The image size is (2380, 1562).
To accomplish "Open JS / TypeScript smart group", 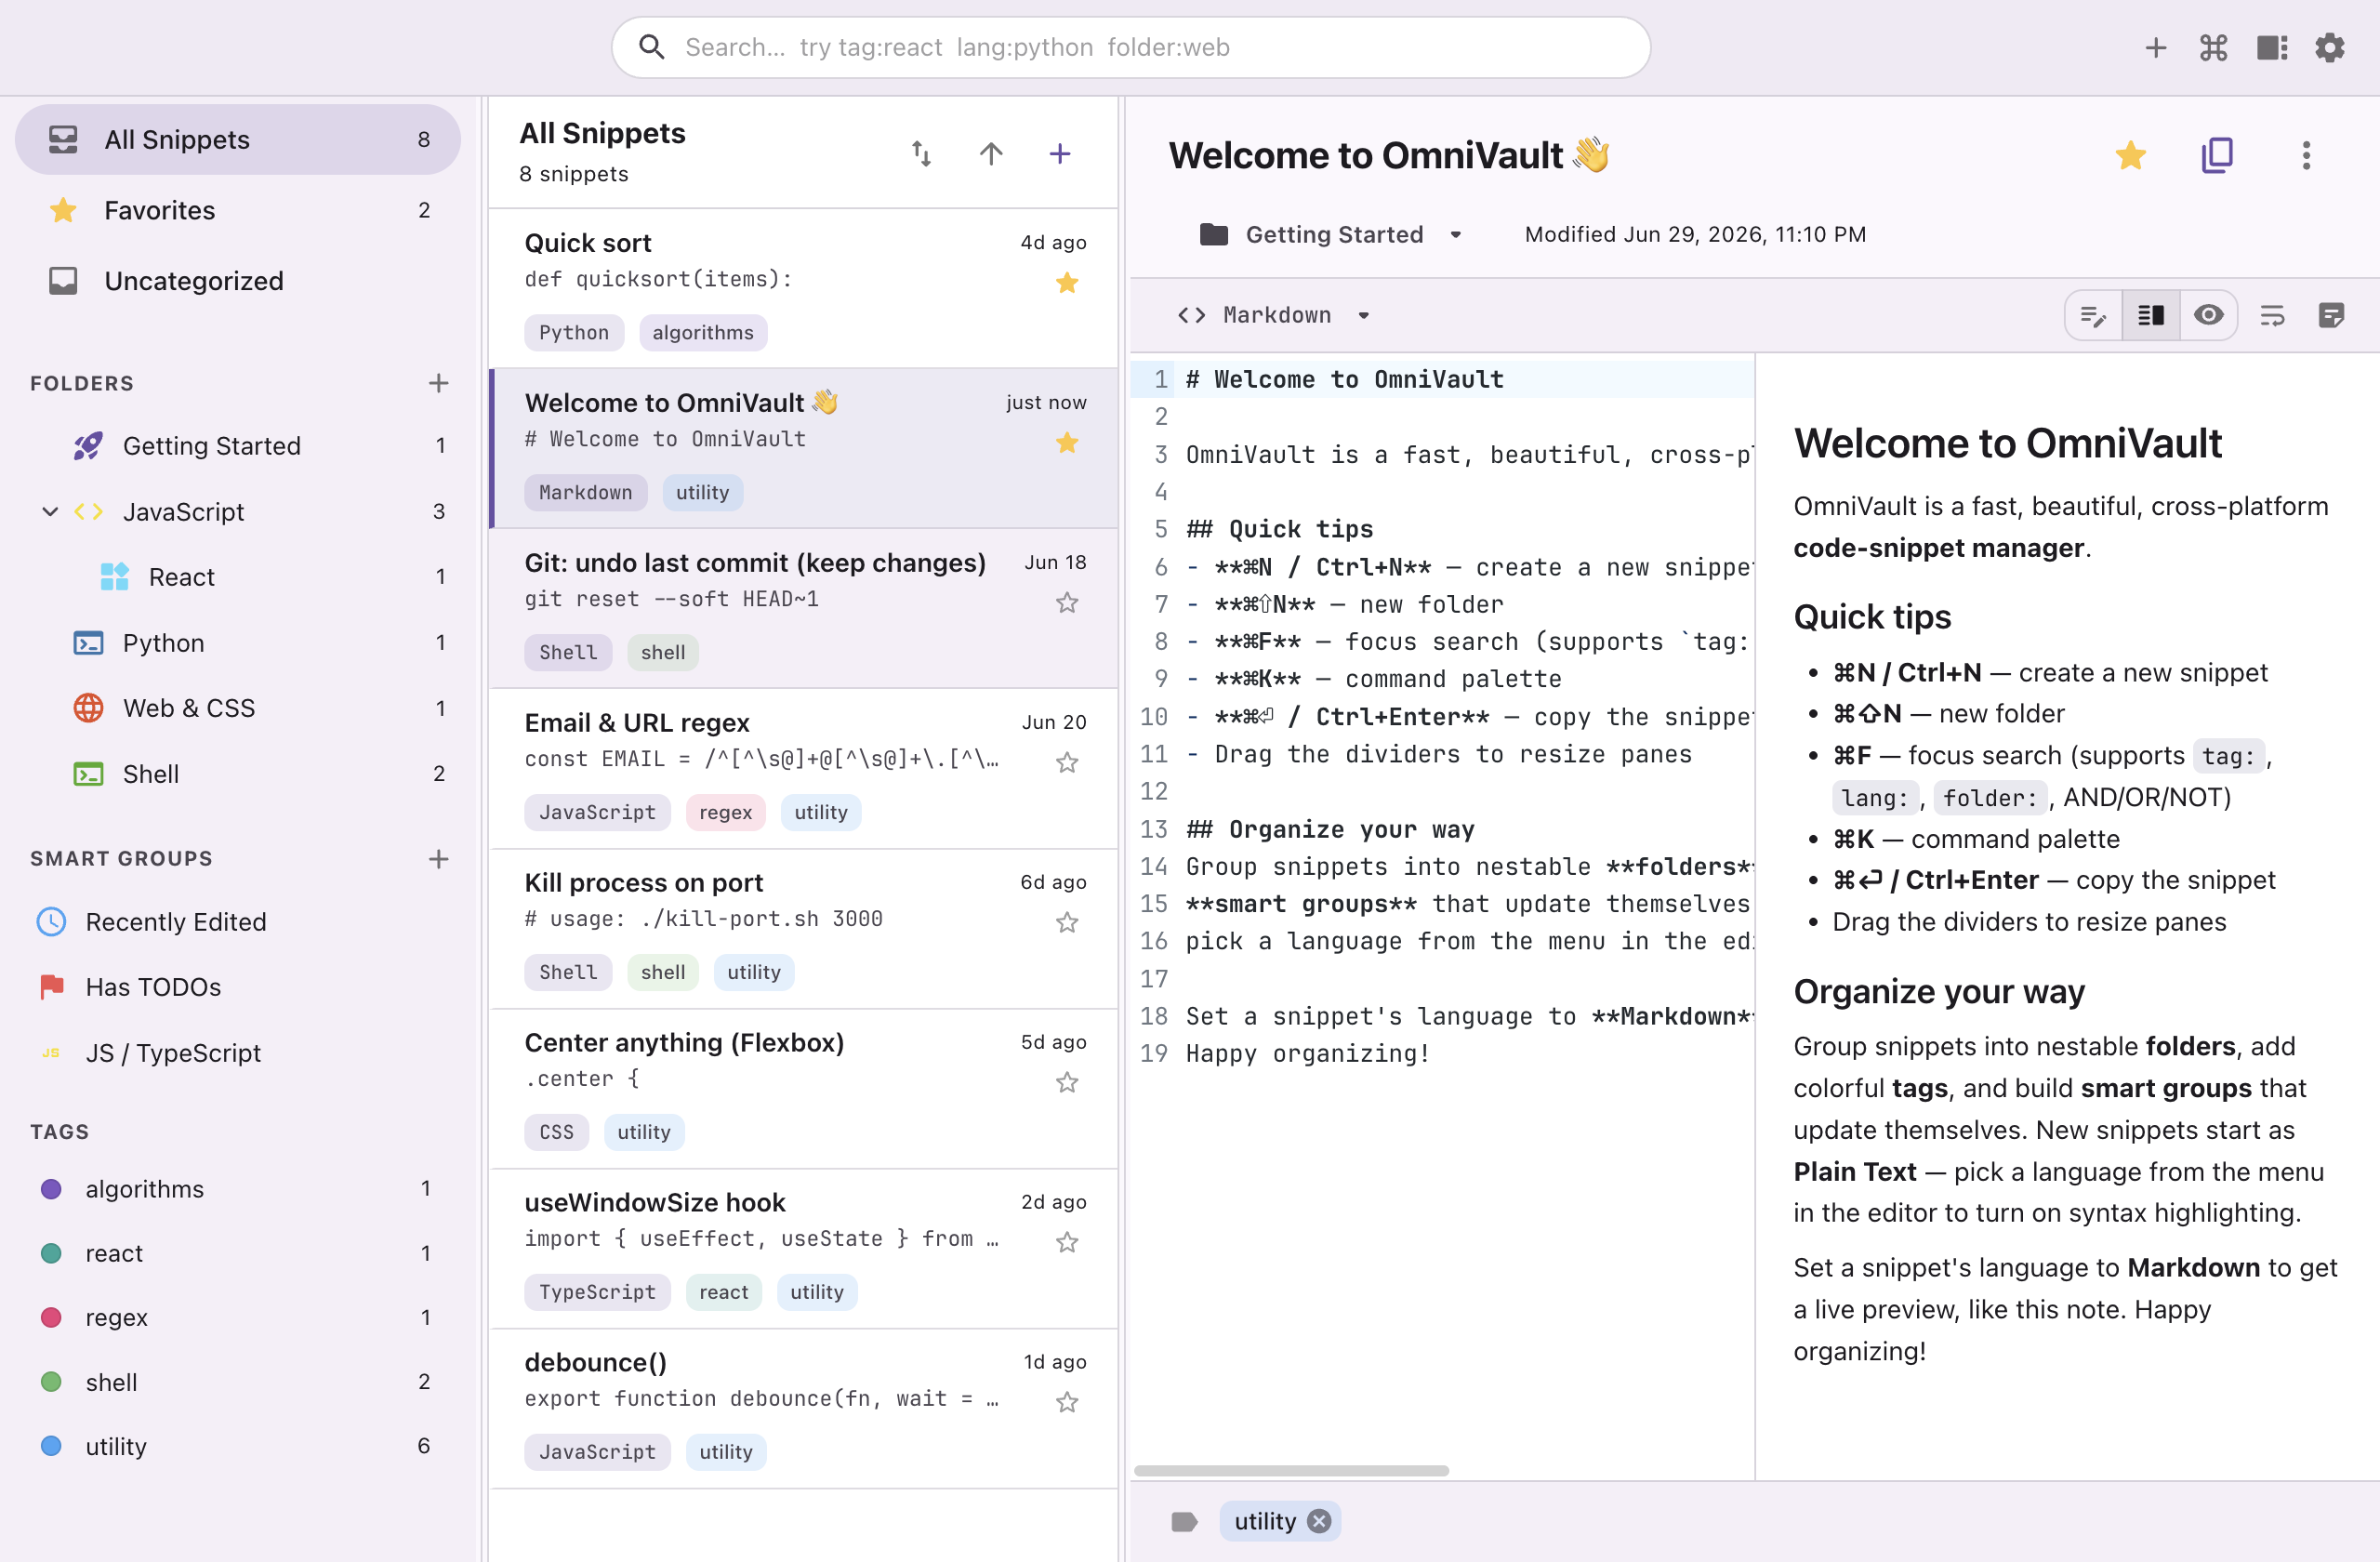I will (238, 1053).
